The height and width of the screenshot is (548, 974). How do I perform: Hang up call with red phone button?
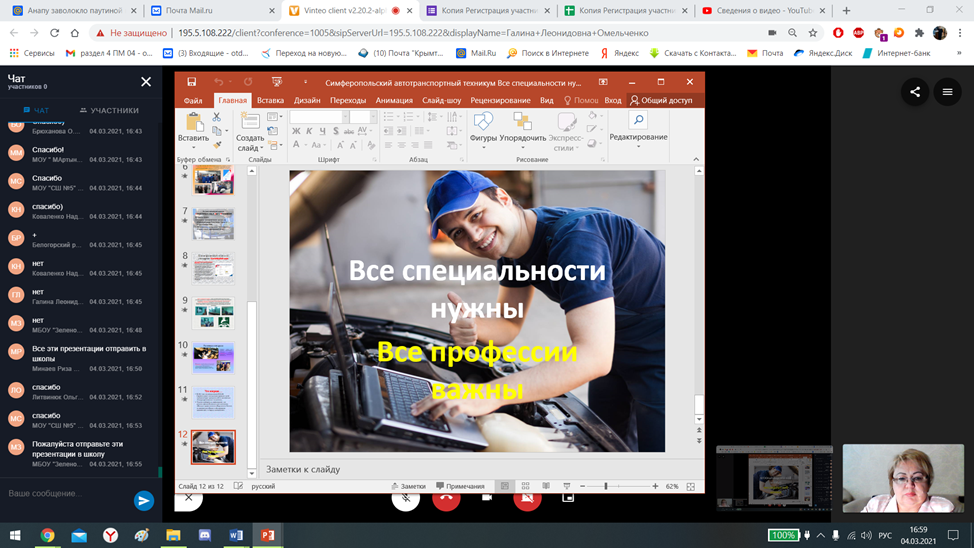coord(446,500)
